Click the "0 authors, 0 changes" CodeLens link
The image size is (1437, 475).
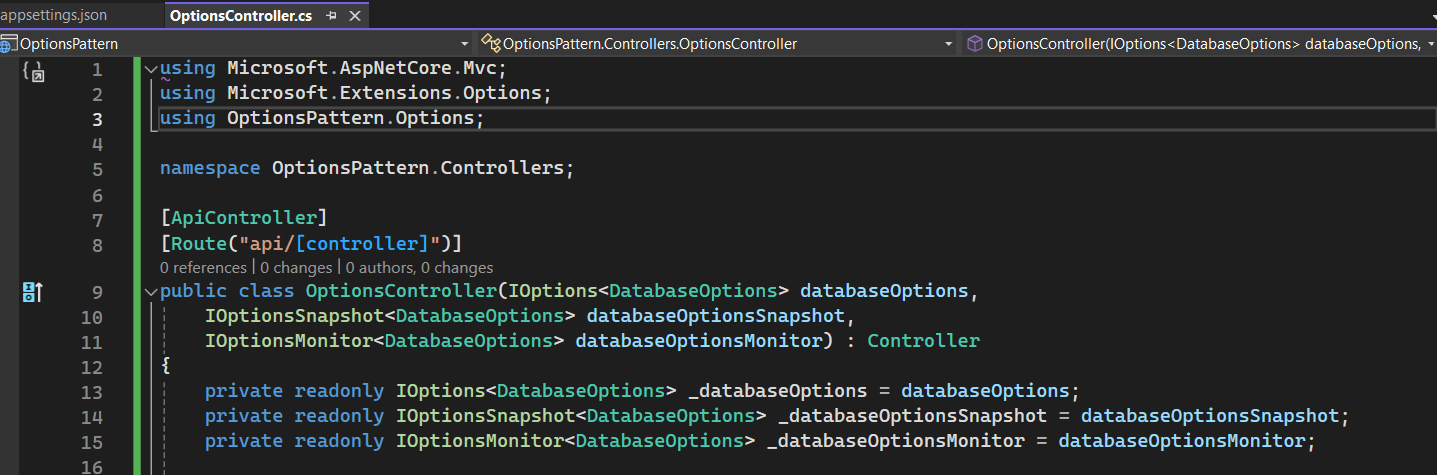419,267
